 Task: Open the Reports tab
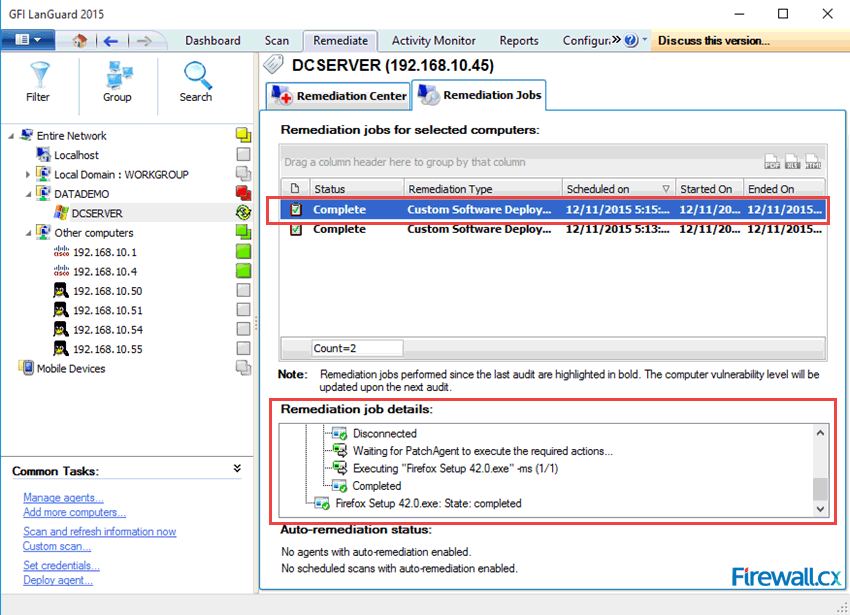519,41
